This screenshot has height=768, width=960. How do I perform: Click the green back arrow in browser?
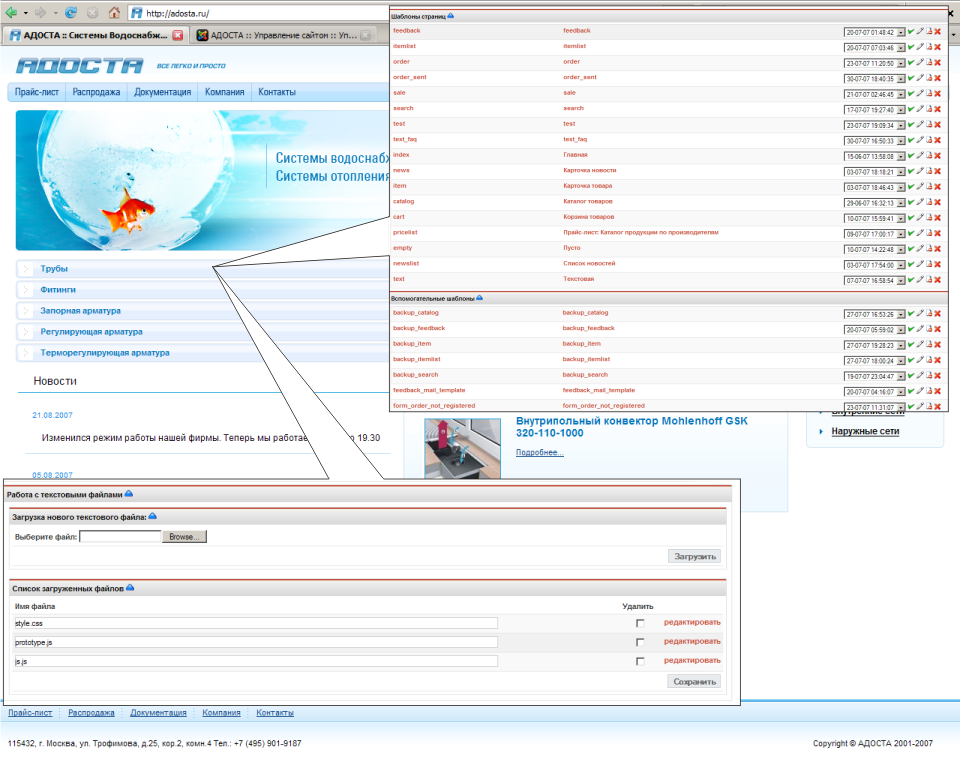tap(11, 13)
